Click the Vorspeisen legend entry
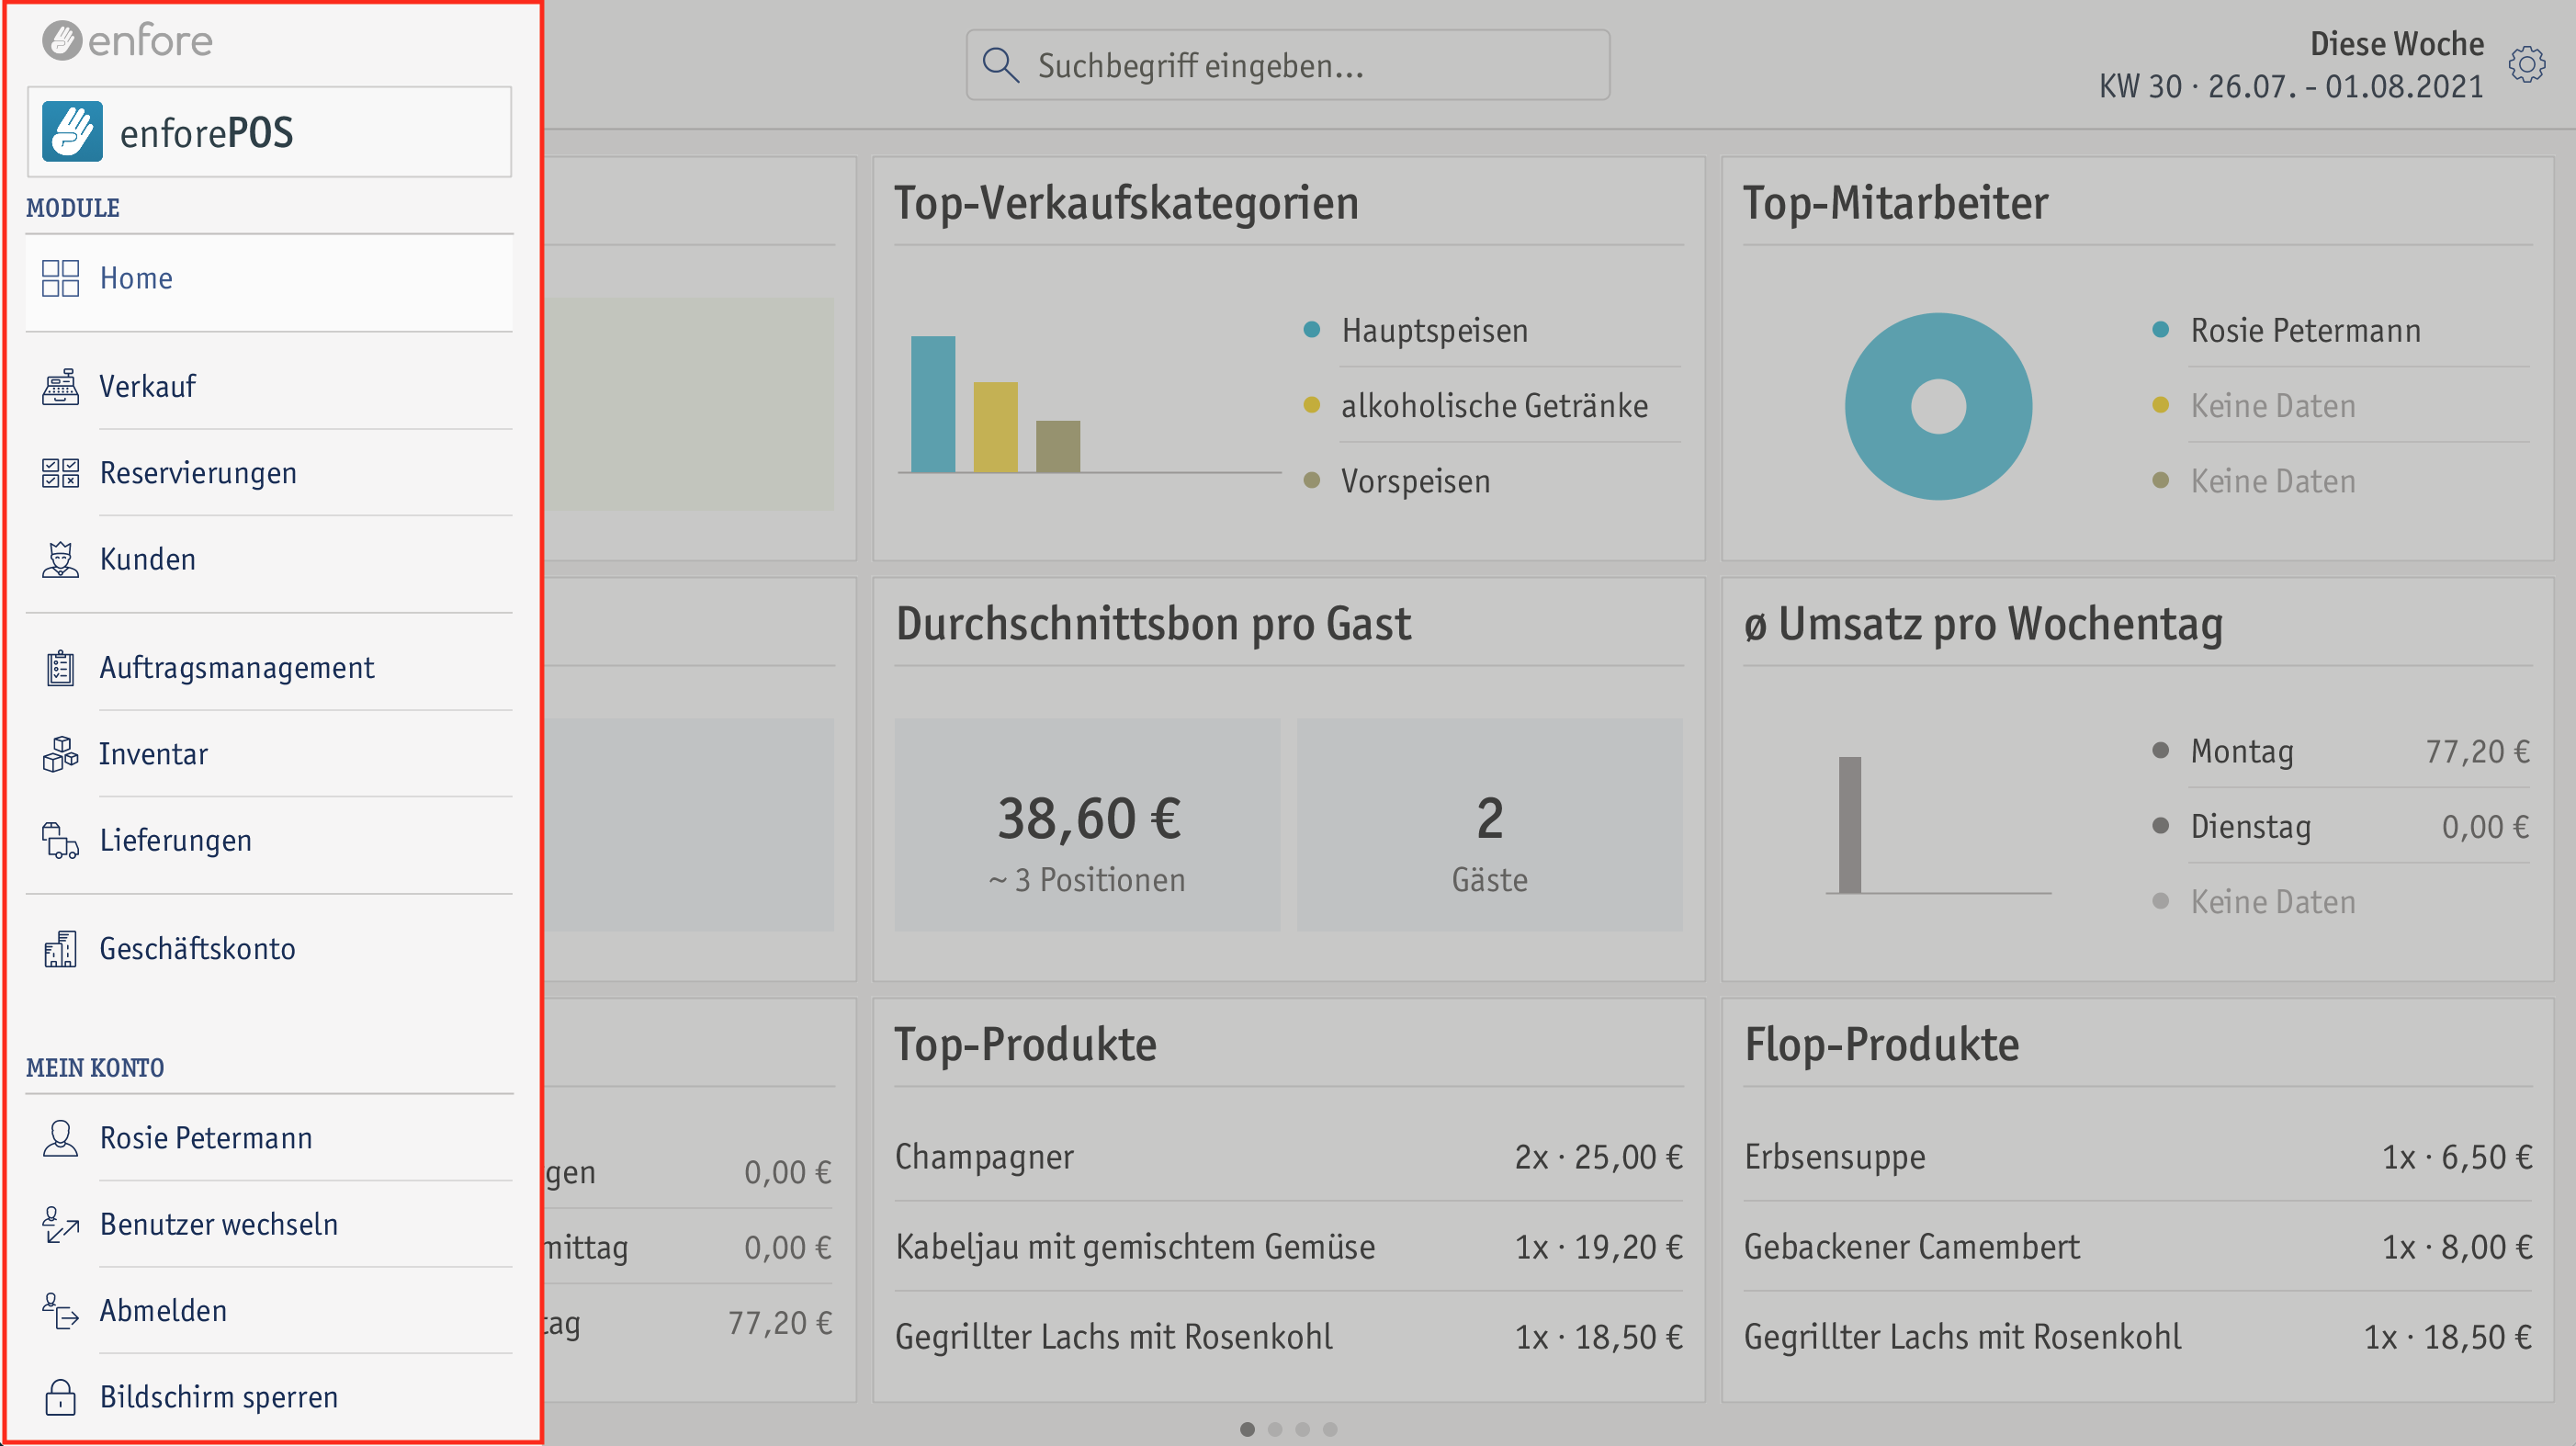Viewport: 2576px width, 1446px height. coord(1490,481)
